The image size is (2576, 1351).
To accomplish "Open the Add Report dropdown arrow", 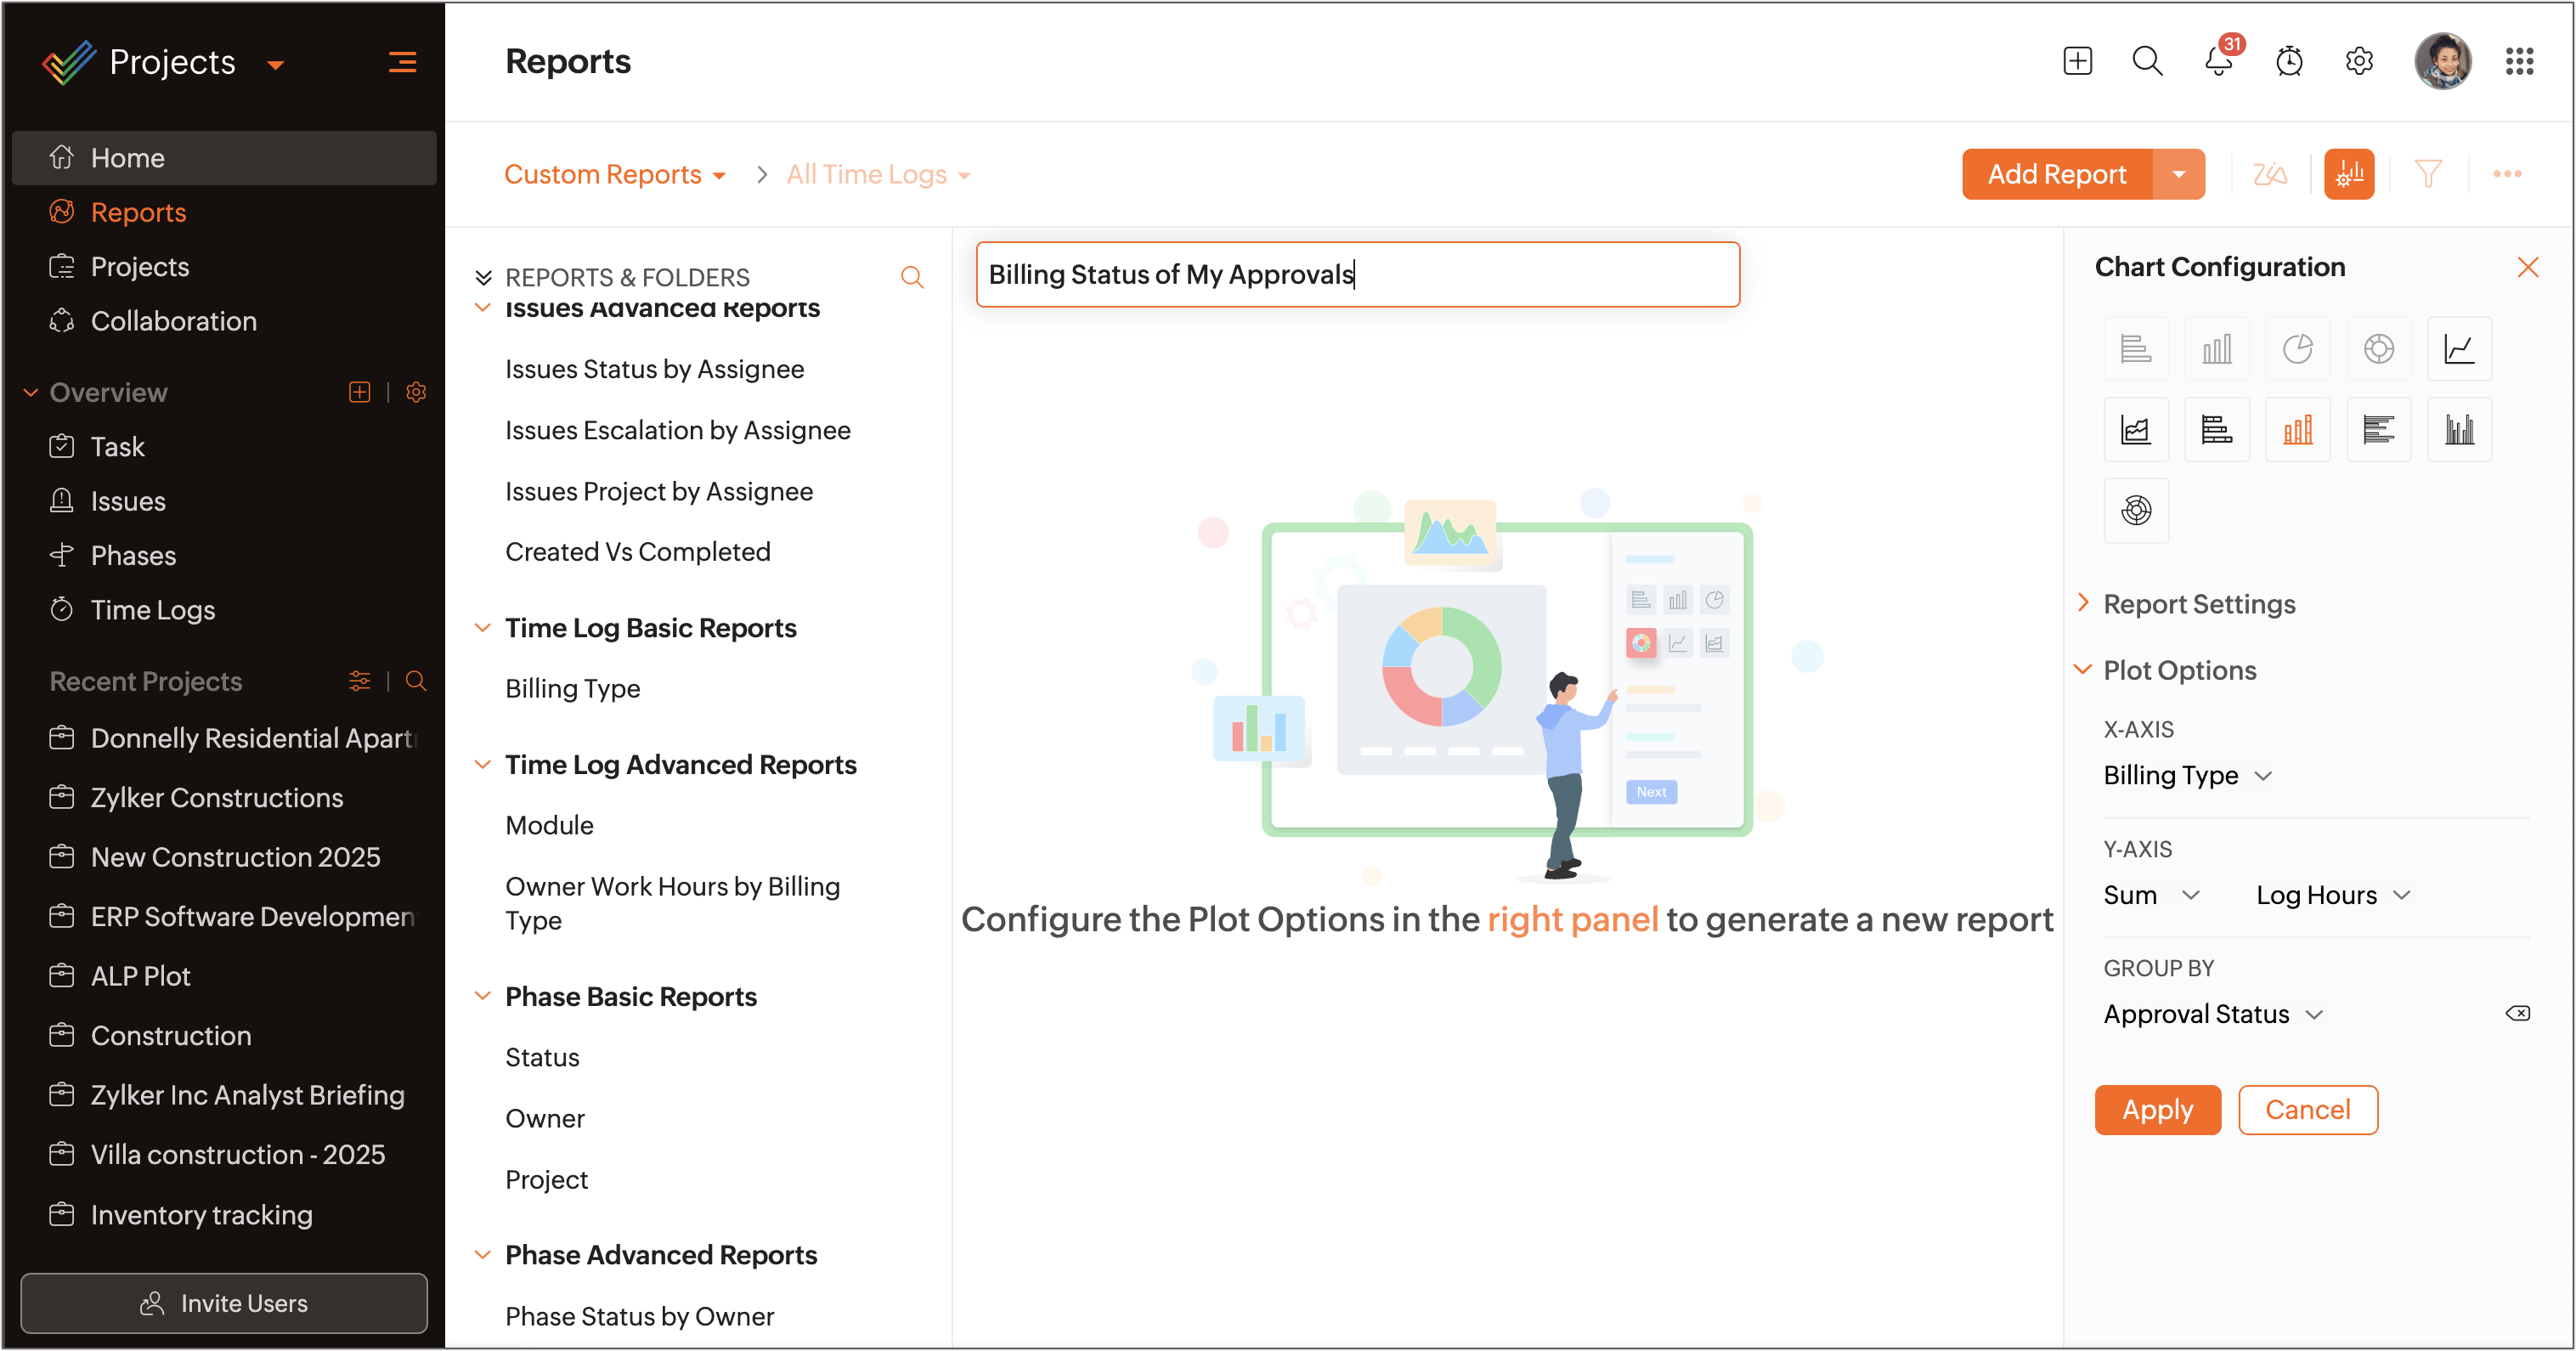I will [2178, 174].
